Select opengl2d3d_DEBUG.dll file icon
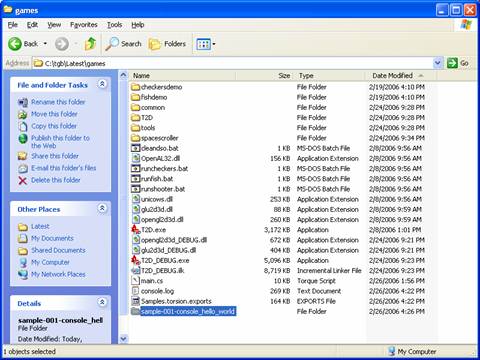480x360 pixels. tap(135, 240)
